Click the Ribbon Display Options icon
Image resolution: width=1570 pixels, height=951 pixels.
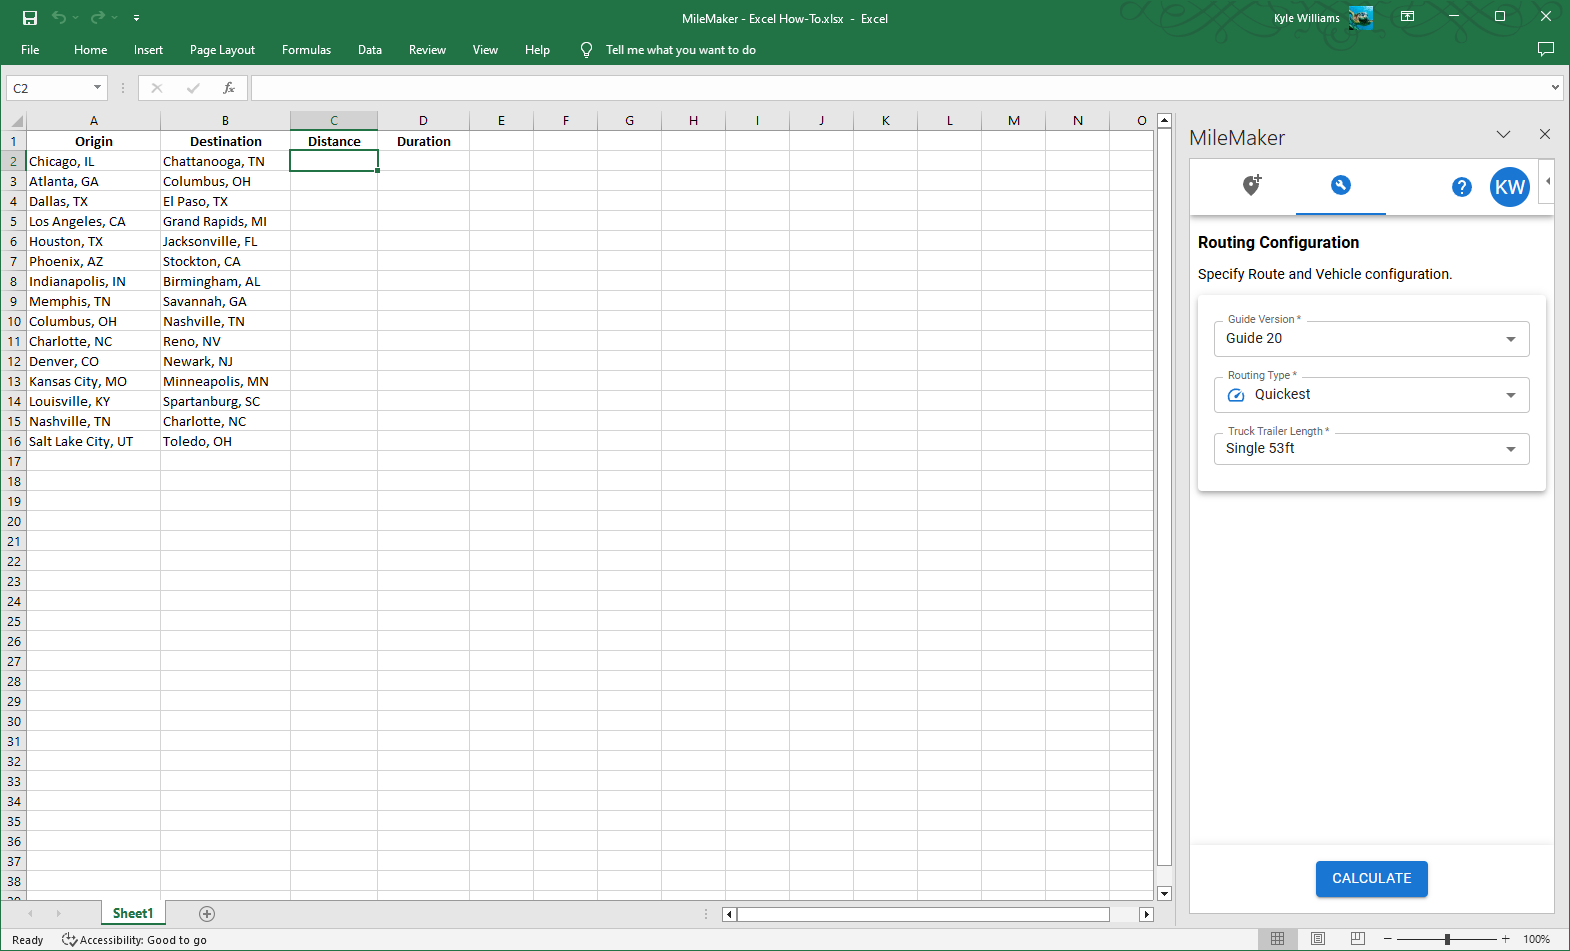1407,17
